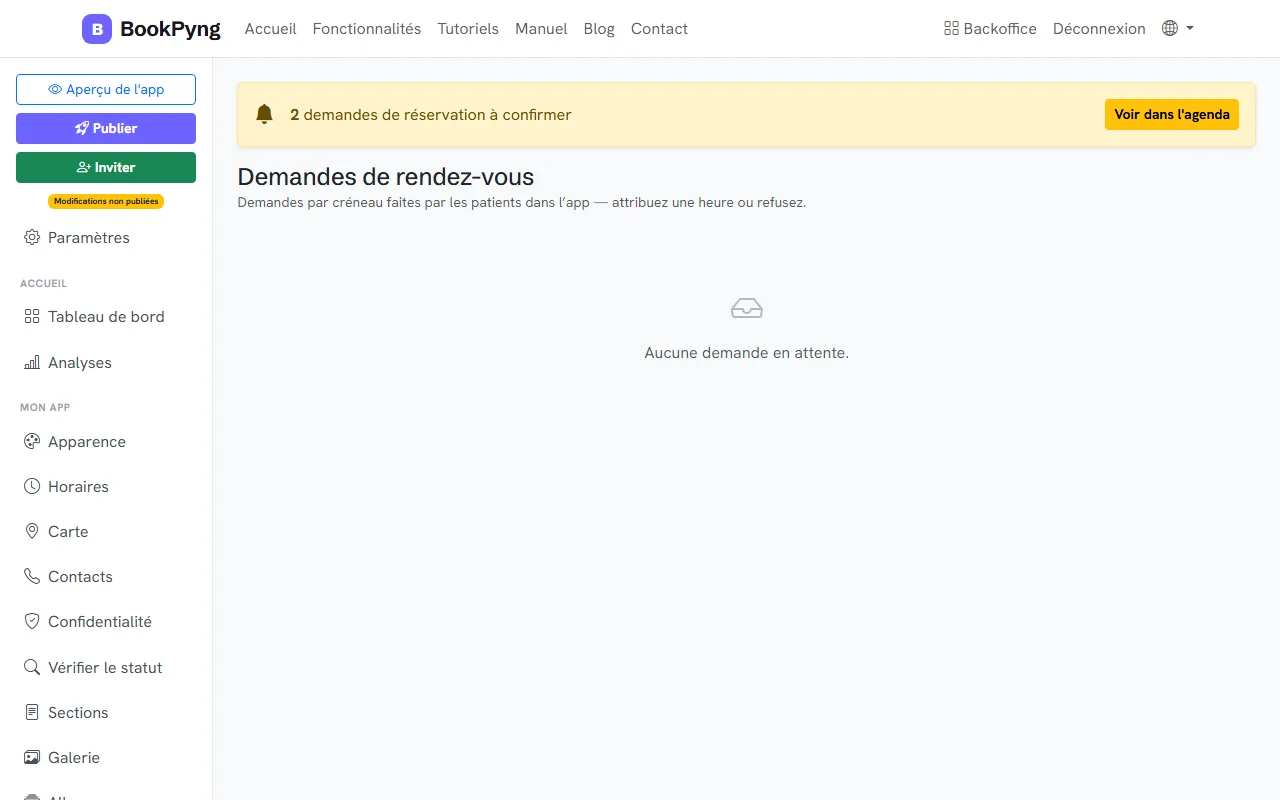Viewport: 1280px width, 800px height.
Task: Click the Contacts phone icon
Action: click(32, 576)
